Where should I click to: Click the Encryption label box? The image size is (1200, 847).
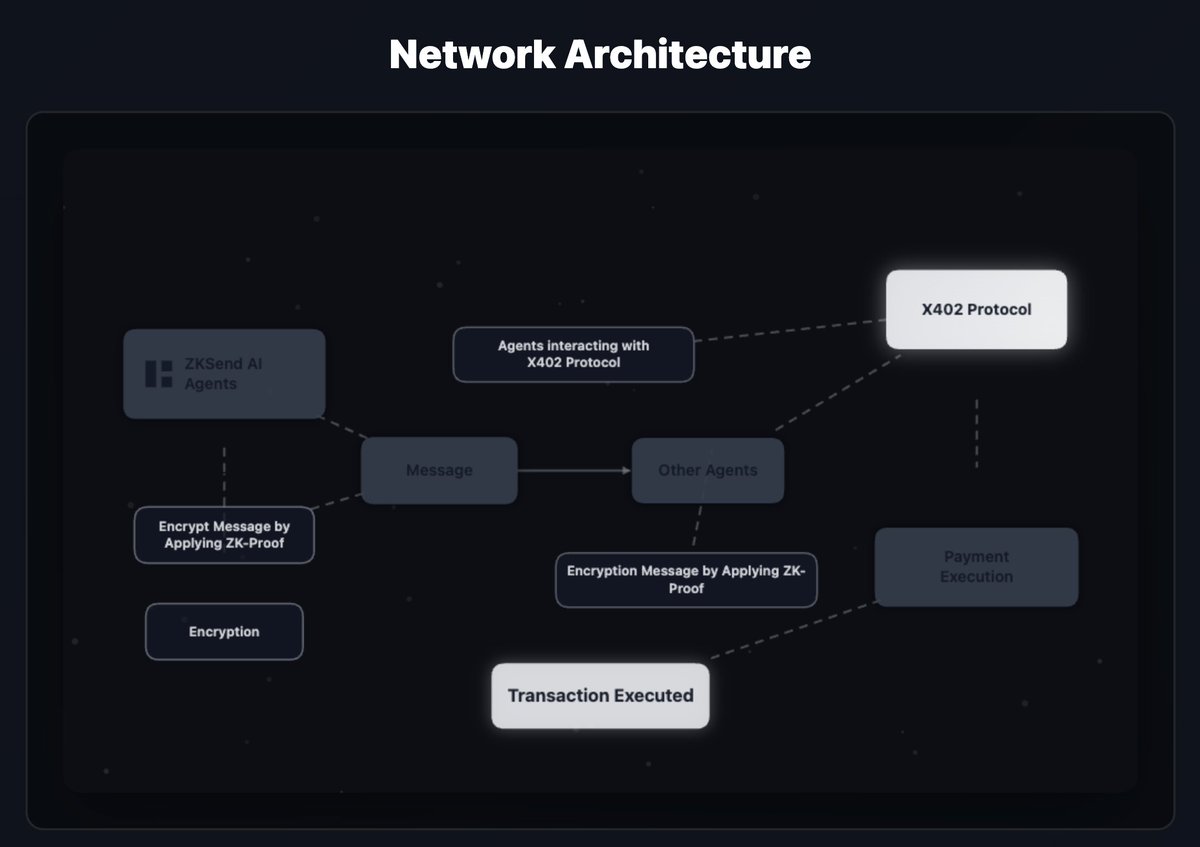(224, 631)
